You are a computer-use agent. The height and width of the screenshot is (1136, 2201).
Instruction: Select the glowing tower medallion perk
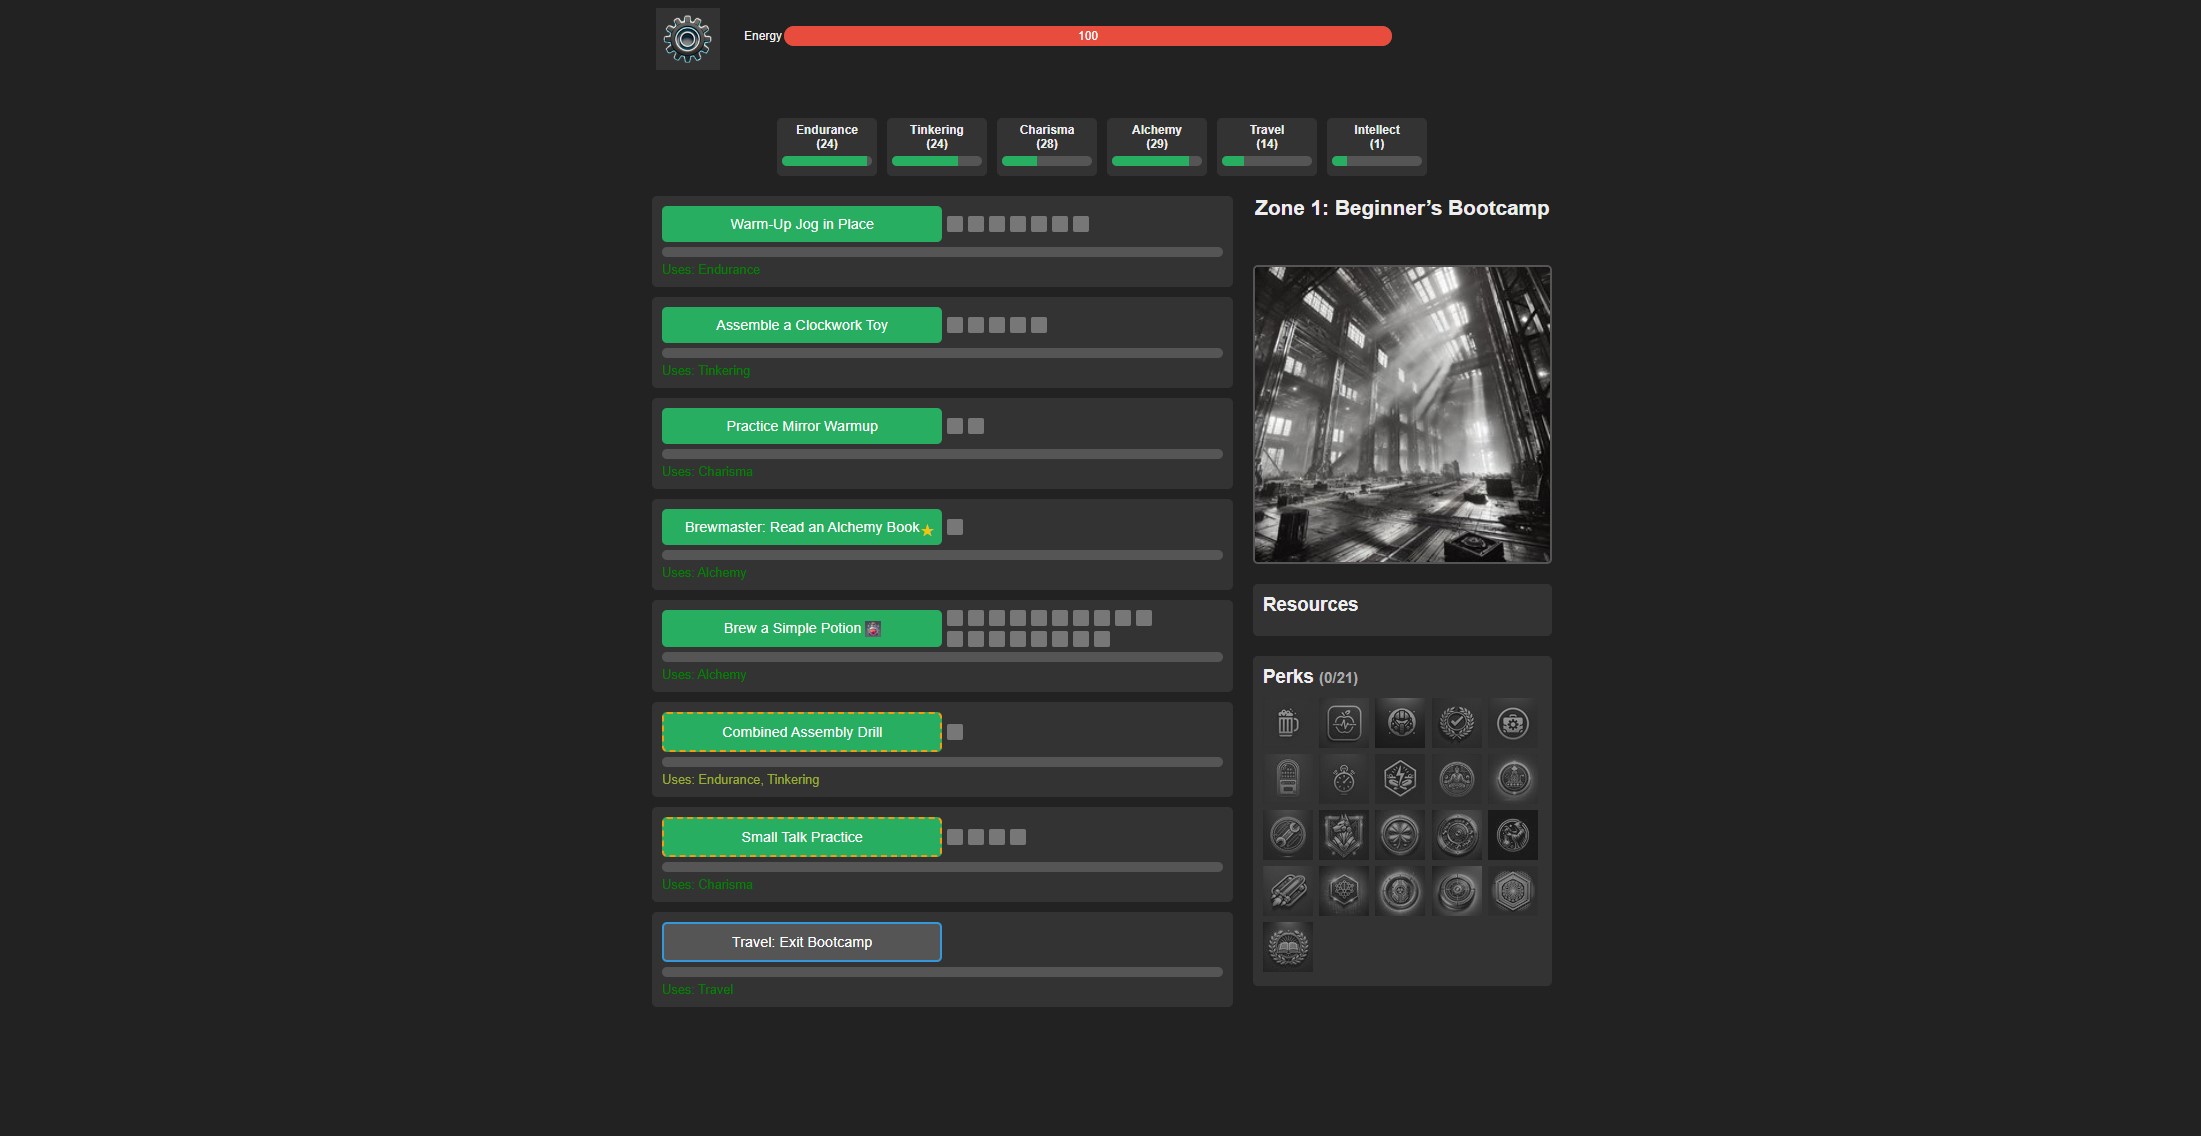[1512, 779]
